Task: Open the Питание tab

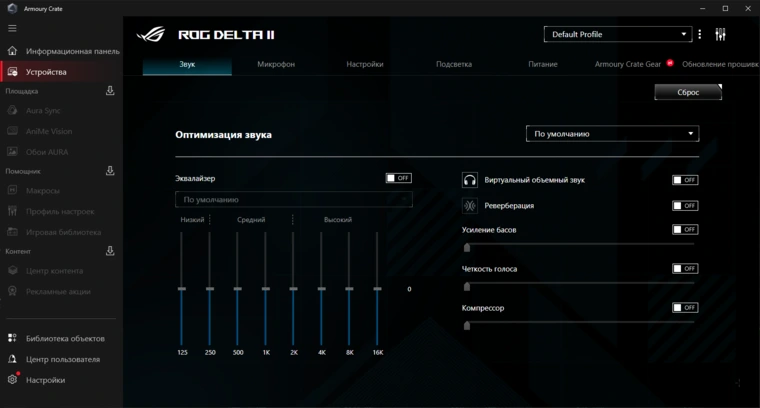Action: (x=542, y=64)
